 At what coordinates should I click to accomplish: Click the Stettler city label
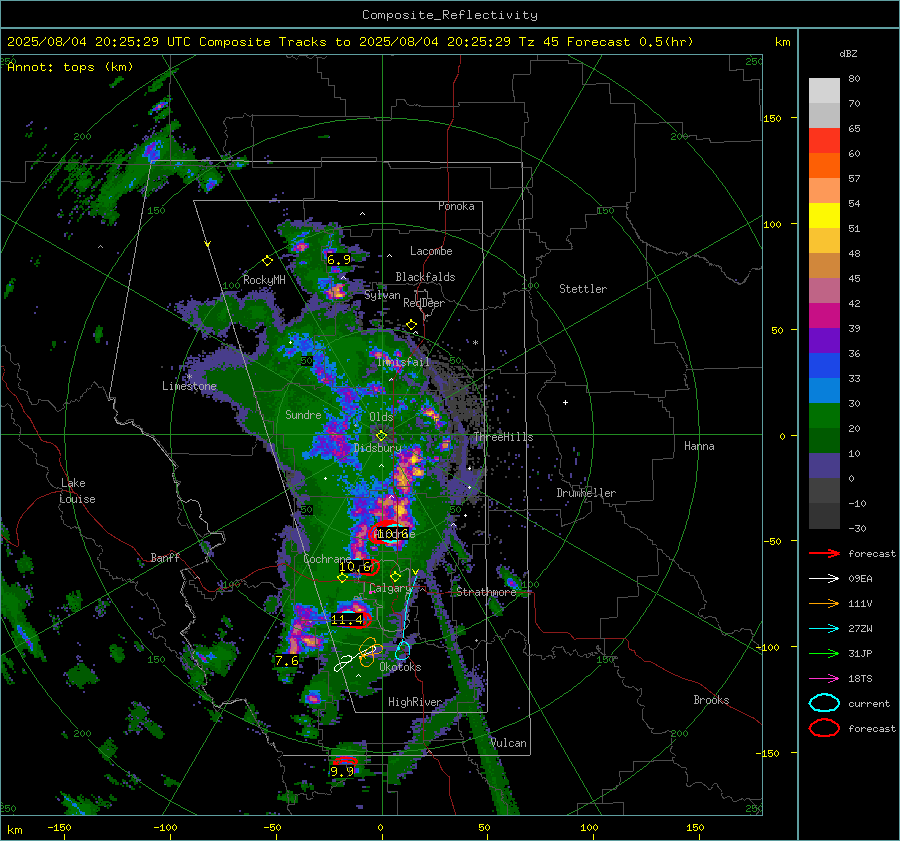(x=583, y=289)
